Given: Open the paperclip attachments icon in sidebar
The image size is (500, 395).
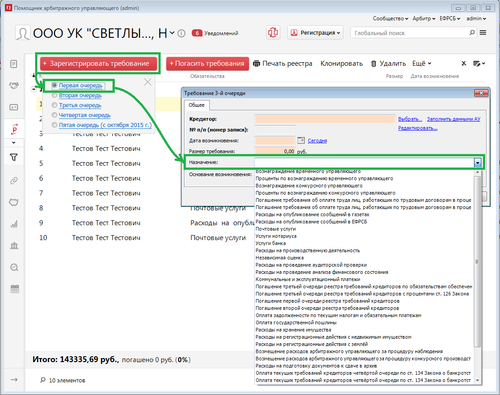Looking at the screenshot, I should [14, 181].
